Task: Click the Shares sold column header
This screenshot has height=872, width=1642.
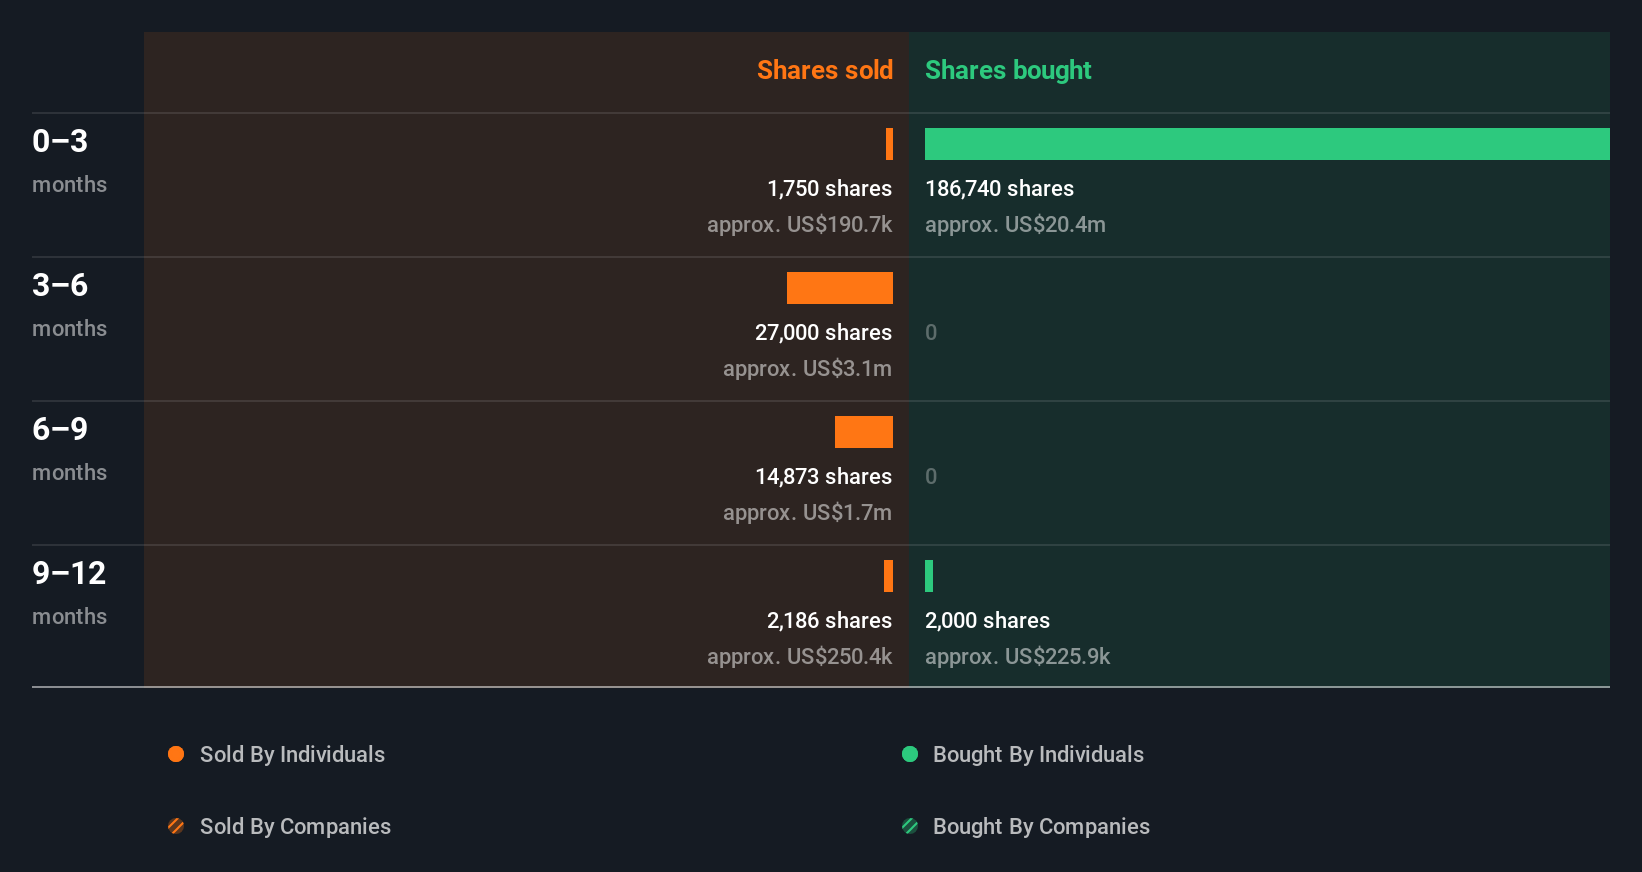Action: (x=825, y=70)
